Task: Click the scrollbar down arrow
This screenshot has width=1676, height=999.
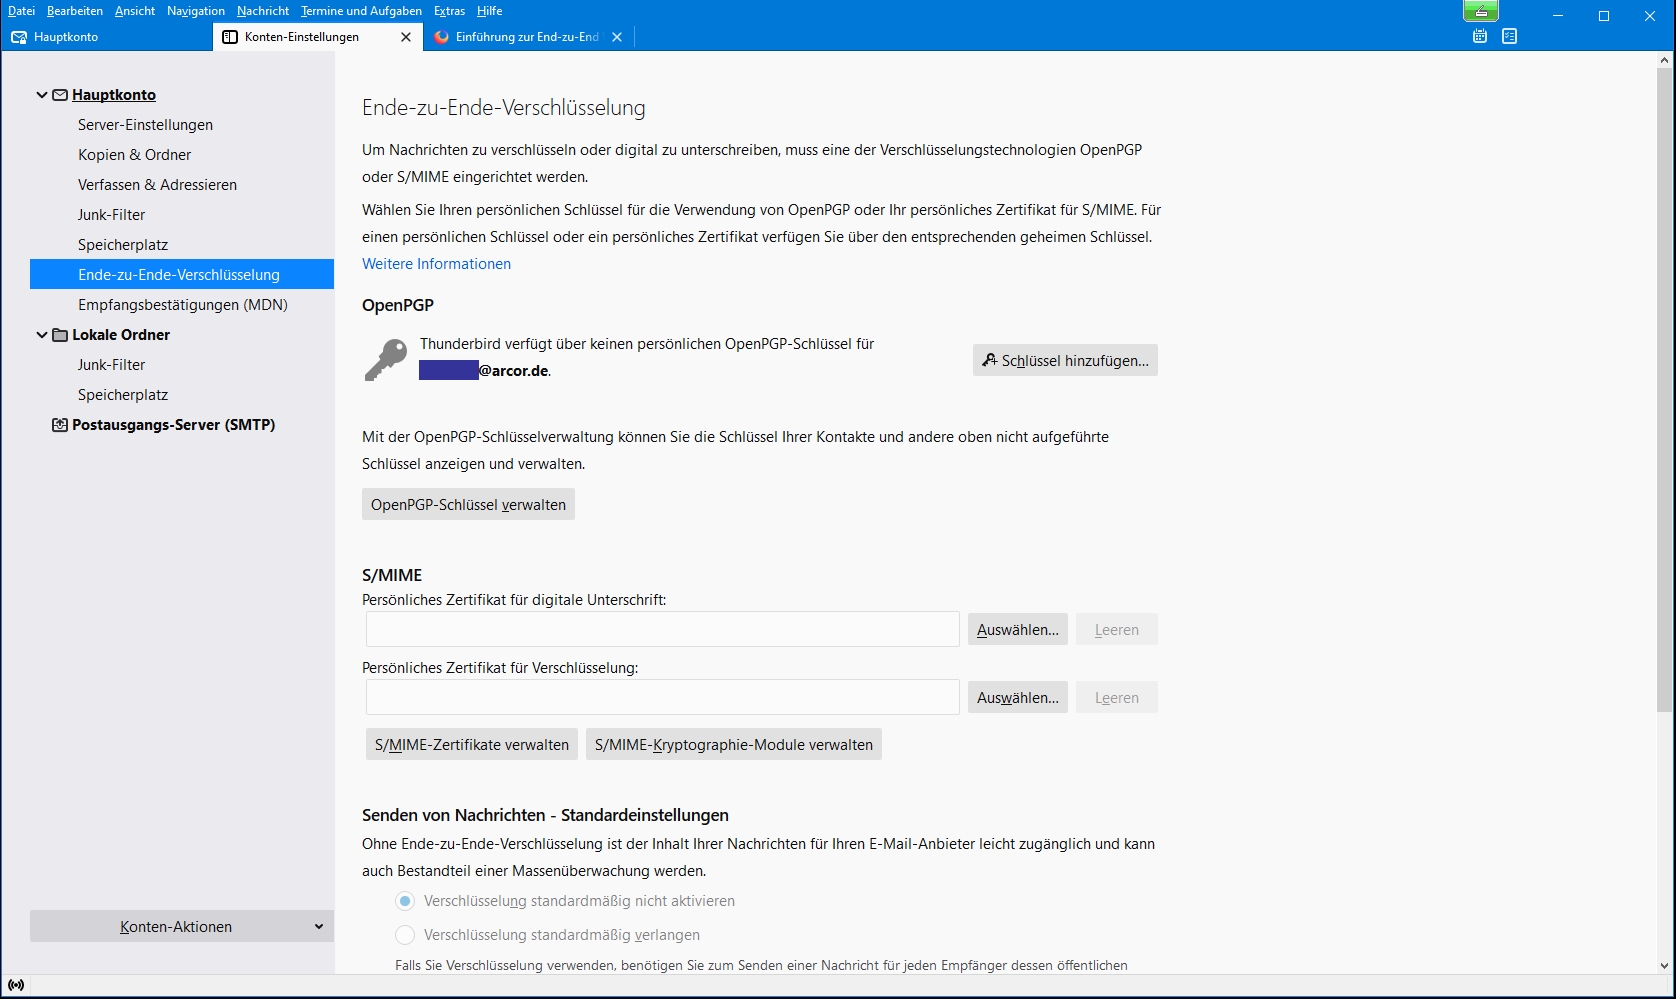Action: click(x=1664, y=966)
